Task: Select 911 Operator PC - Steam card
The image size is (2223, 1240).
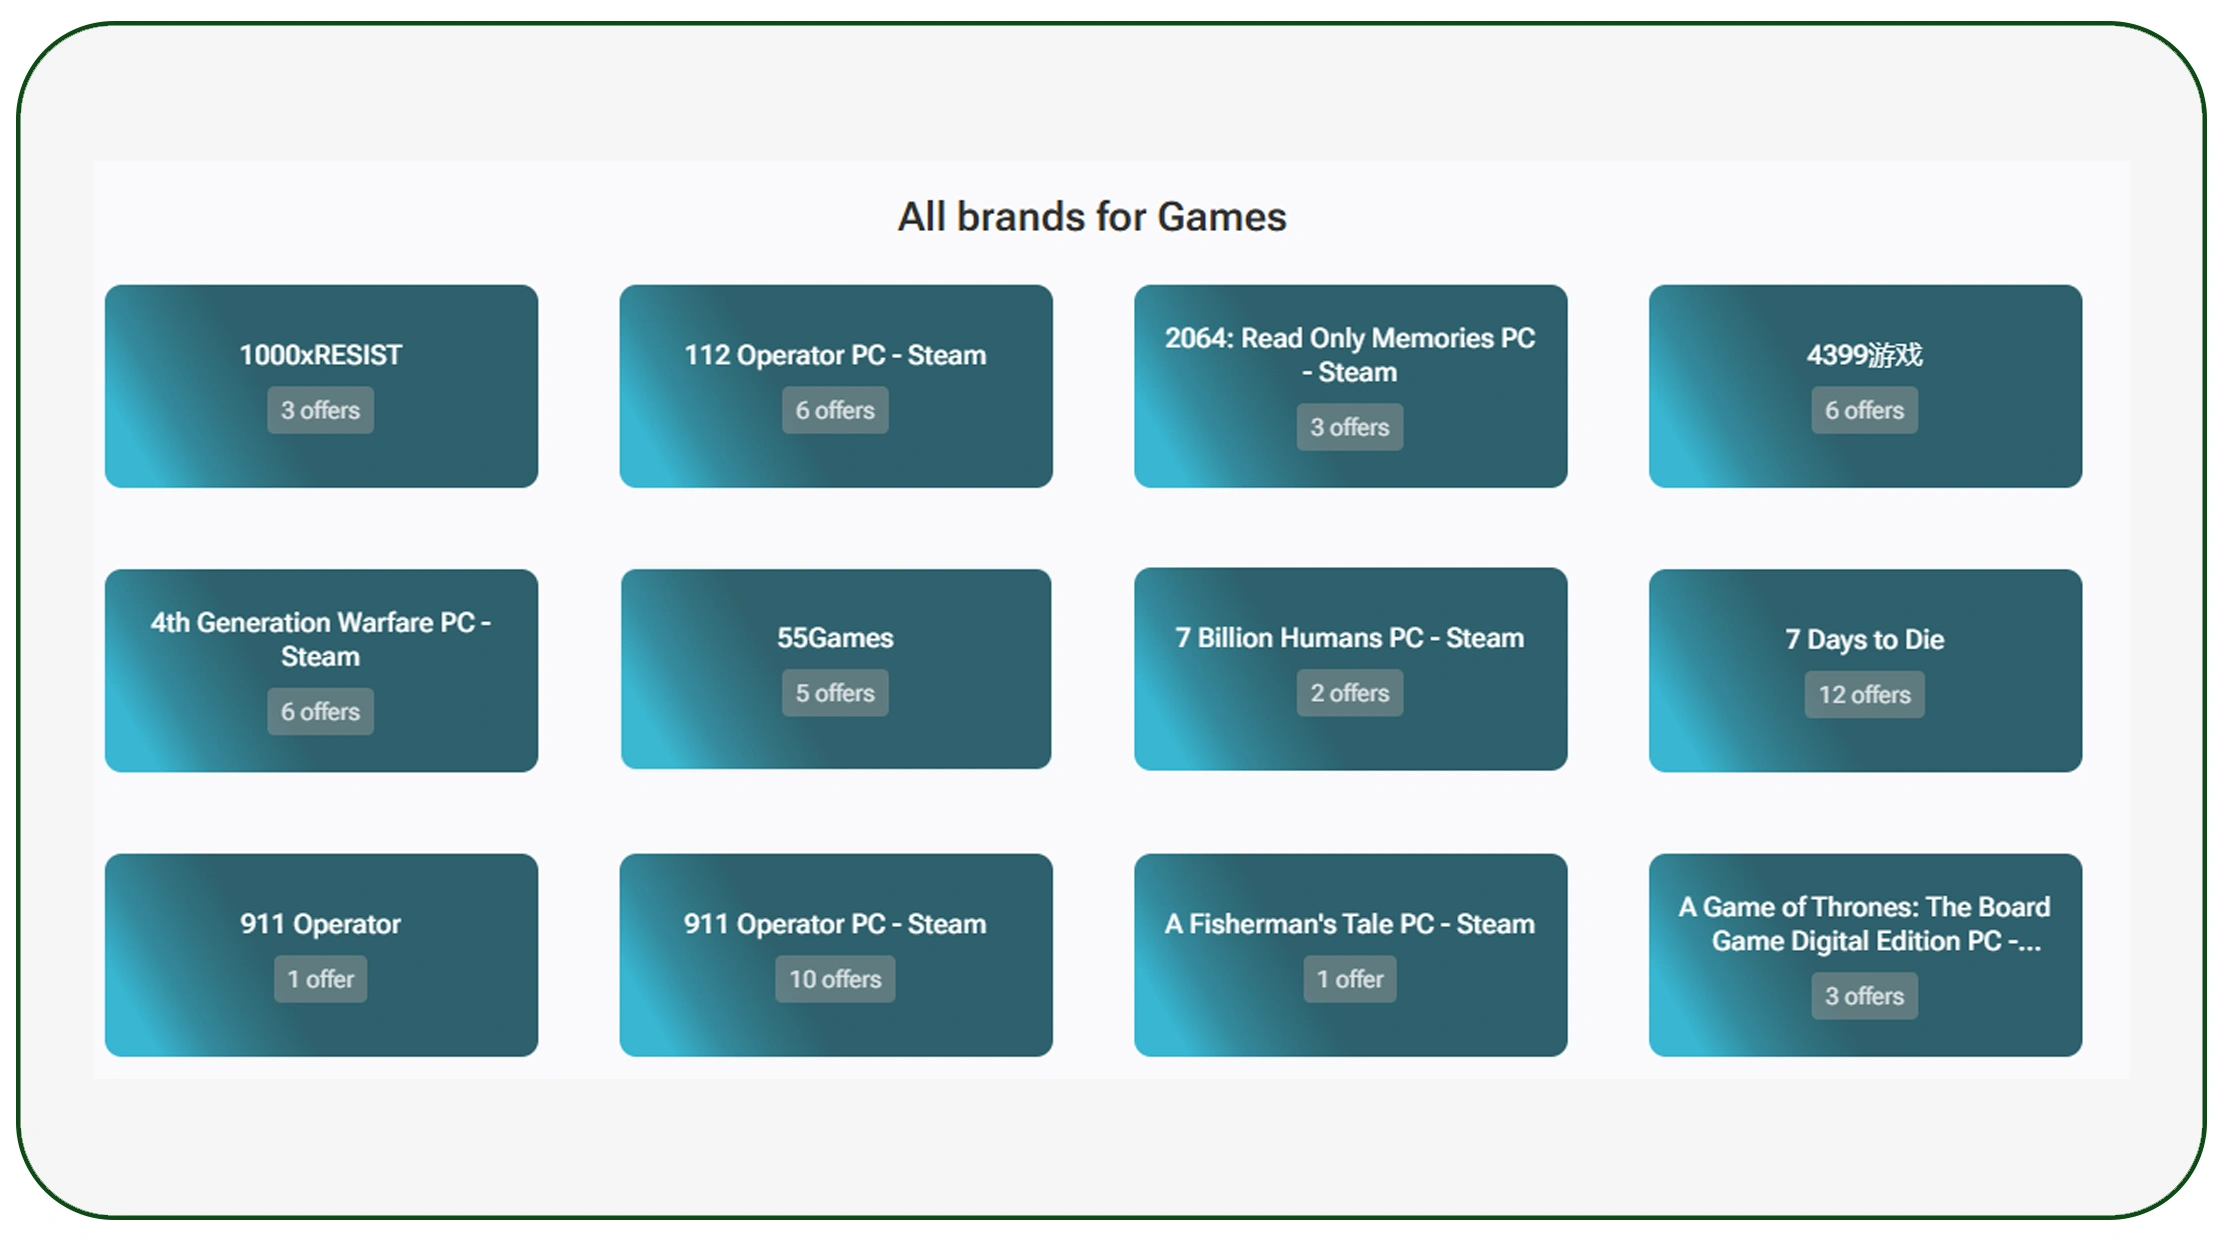Action: tap(836, 955)
